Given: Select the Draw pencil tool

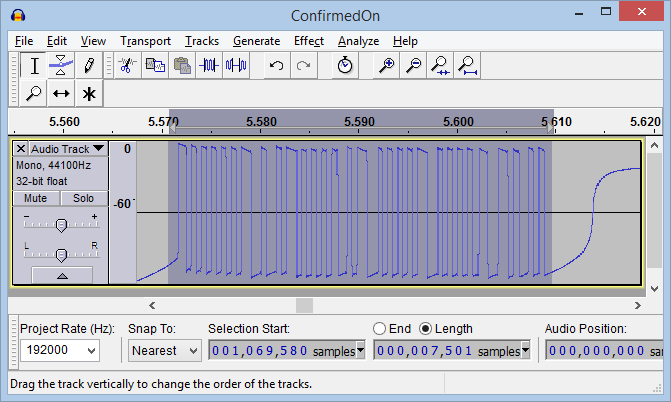Looking at the screenshot, I should (x=89, y=66).
